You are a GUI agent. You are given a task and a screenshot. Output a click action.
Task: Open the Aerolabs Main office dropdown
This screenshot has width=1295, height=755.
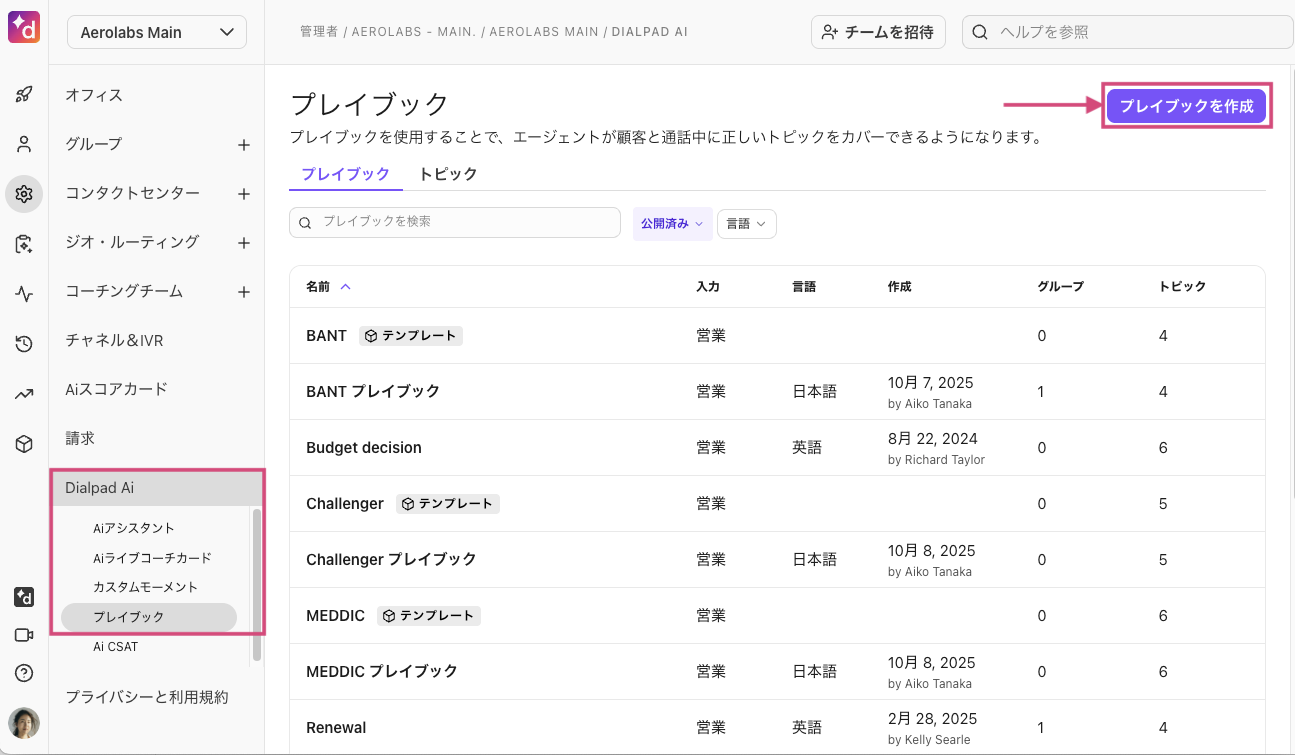(x=157, y=32)
